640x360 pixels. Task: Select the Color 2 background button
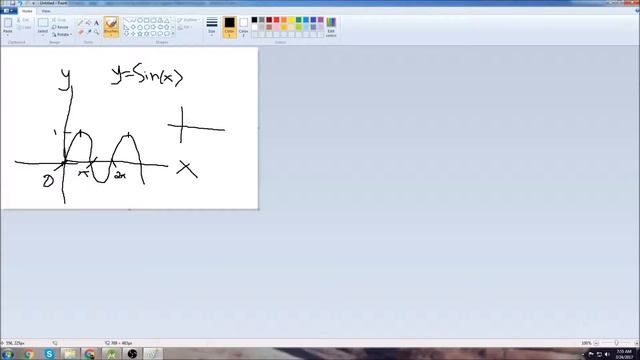pos(244,27)
